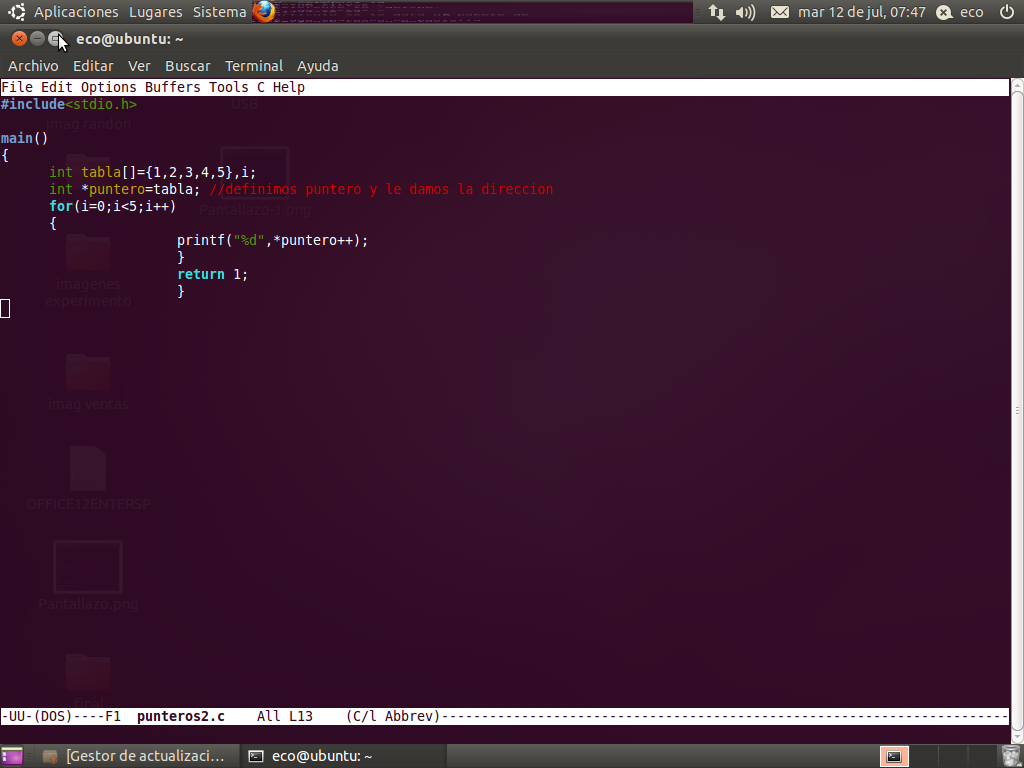Viewport: 1024px width, 768px height.
Task: Click the All L13 position indicator
Action: point(285,716)
